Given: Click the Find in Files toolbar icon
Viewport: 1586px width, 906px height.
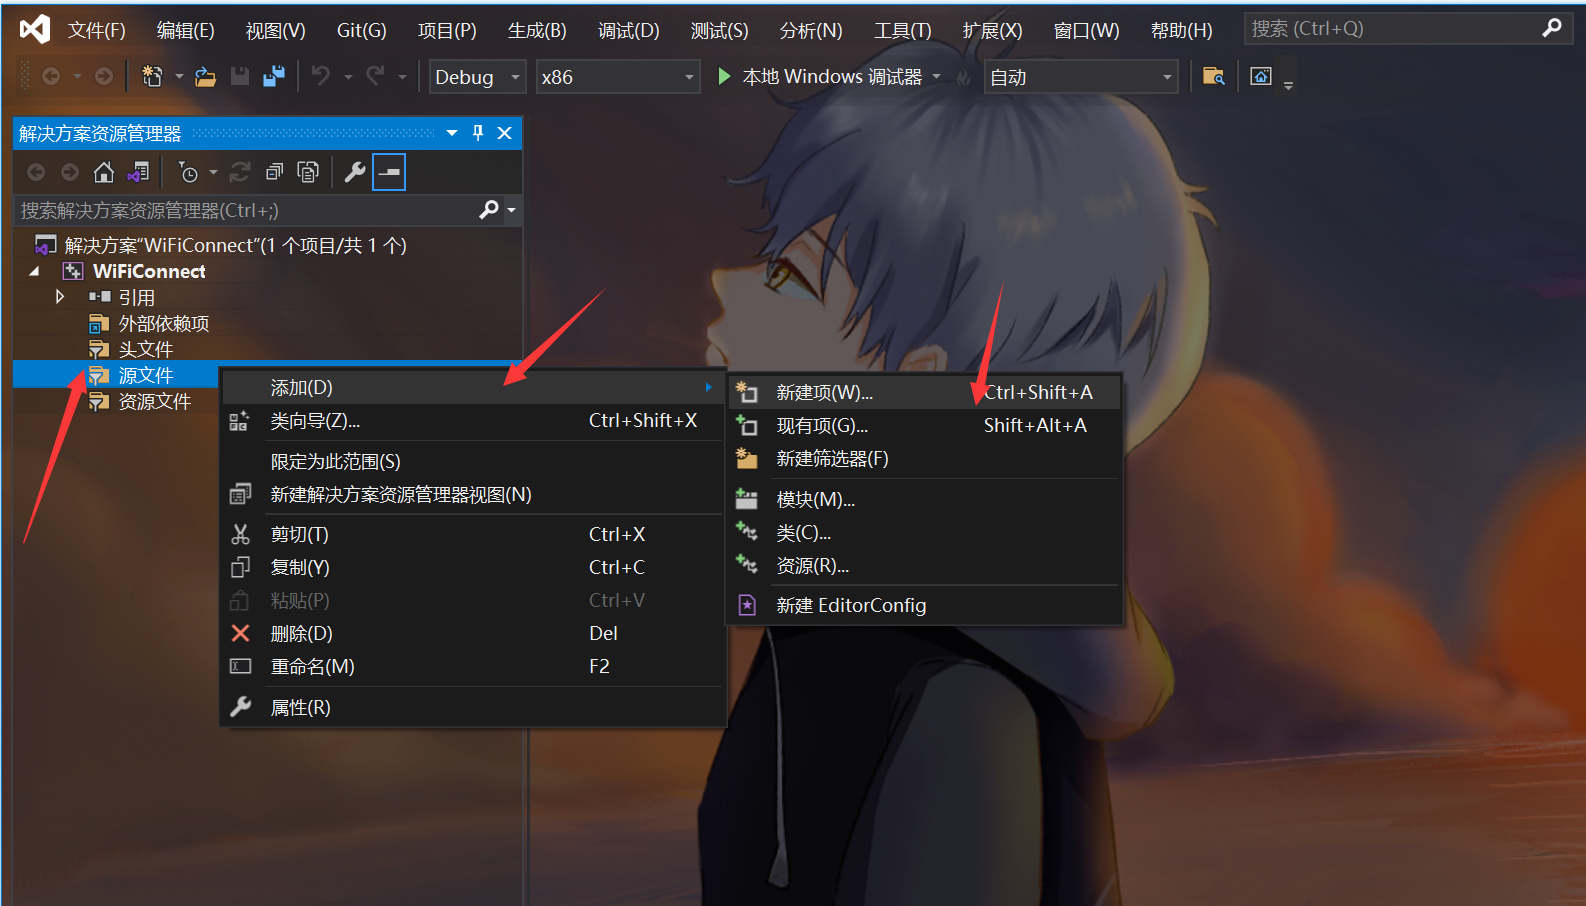Looking at the screenshot, I should [x=1213, y=76].
